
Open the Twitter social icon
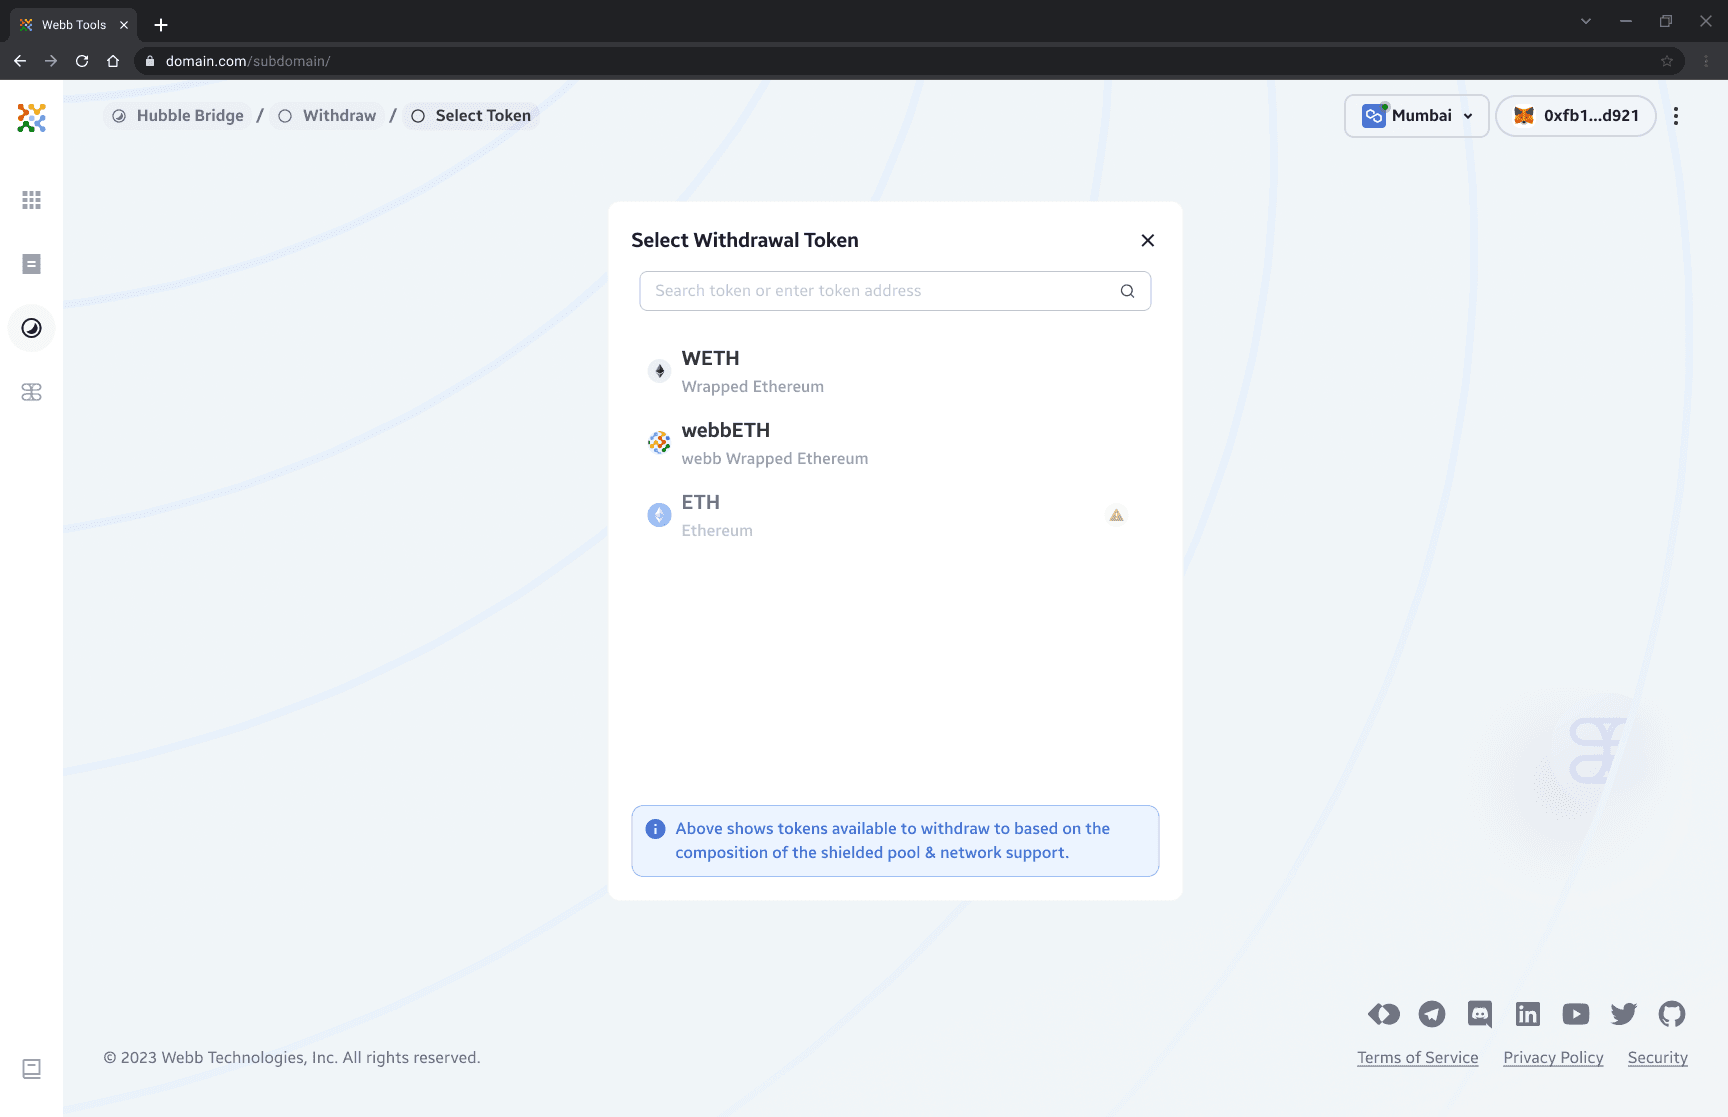coord(1624,1014)
